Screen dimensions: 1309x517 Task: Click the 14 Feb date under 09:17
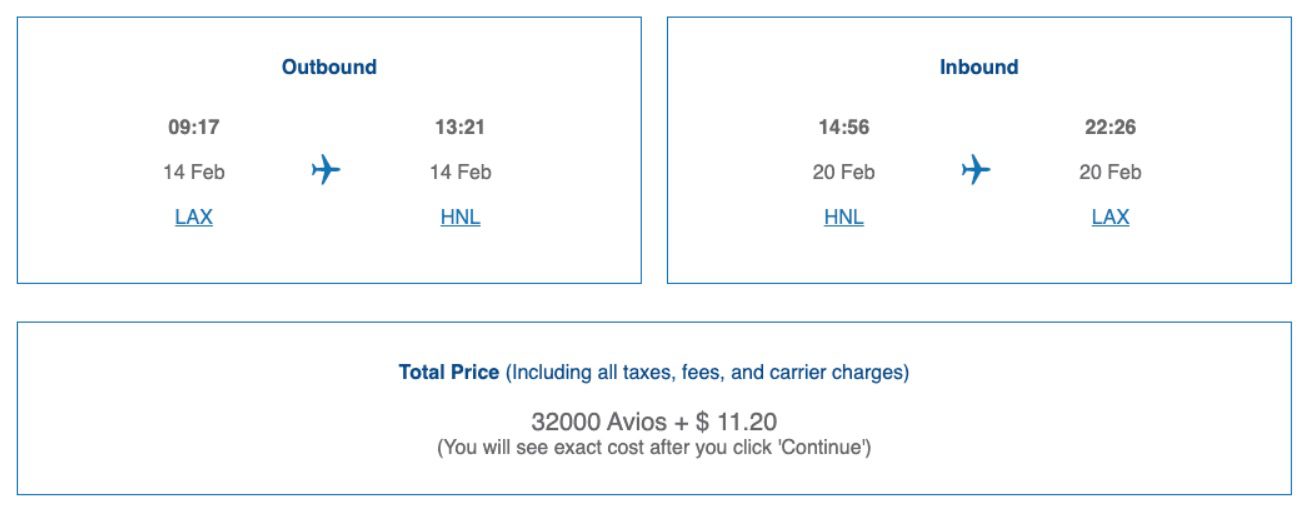pyautogui.click(x=194, y=172)
